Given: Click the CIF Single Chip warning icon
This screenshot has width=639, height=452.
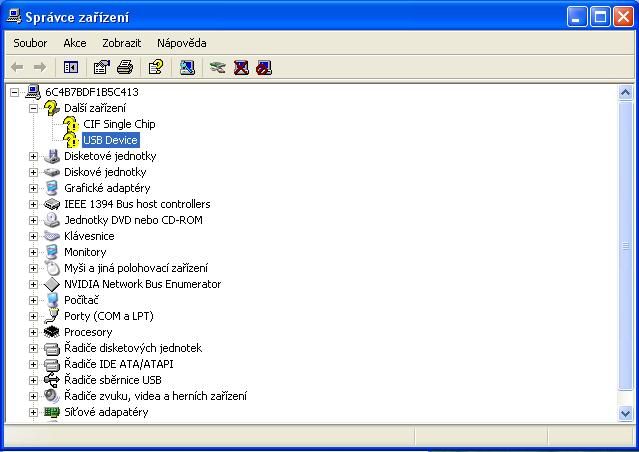Looking at the screenshot, I should click(71, 124).
